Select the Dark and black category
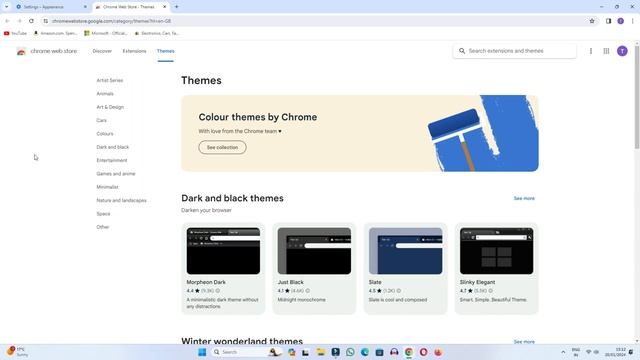640x360 pixels. tap(113, 147)
